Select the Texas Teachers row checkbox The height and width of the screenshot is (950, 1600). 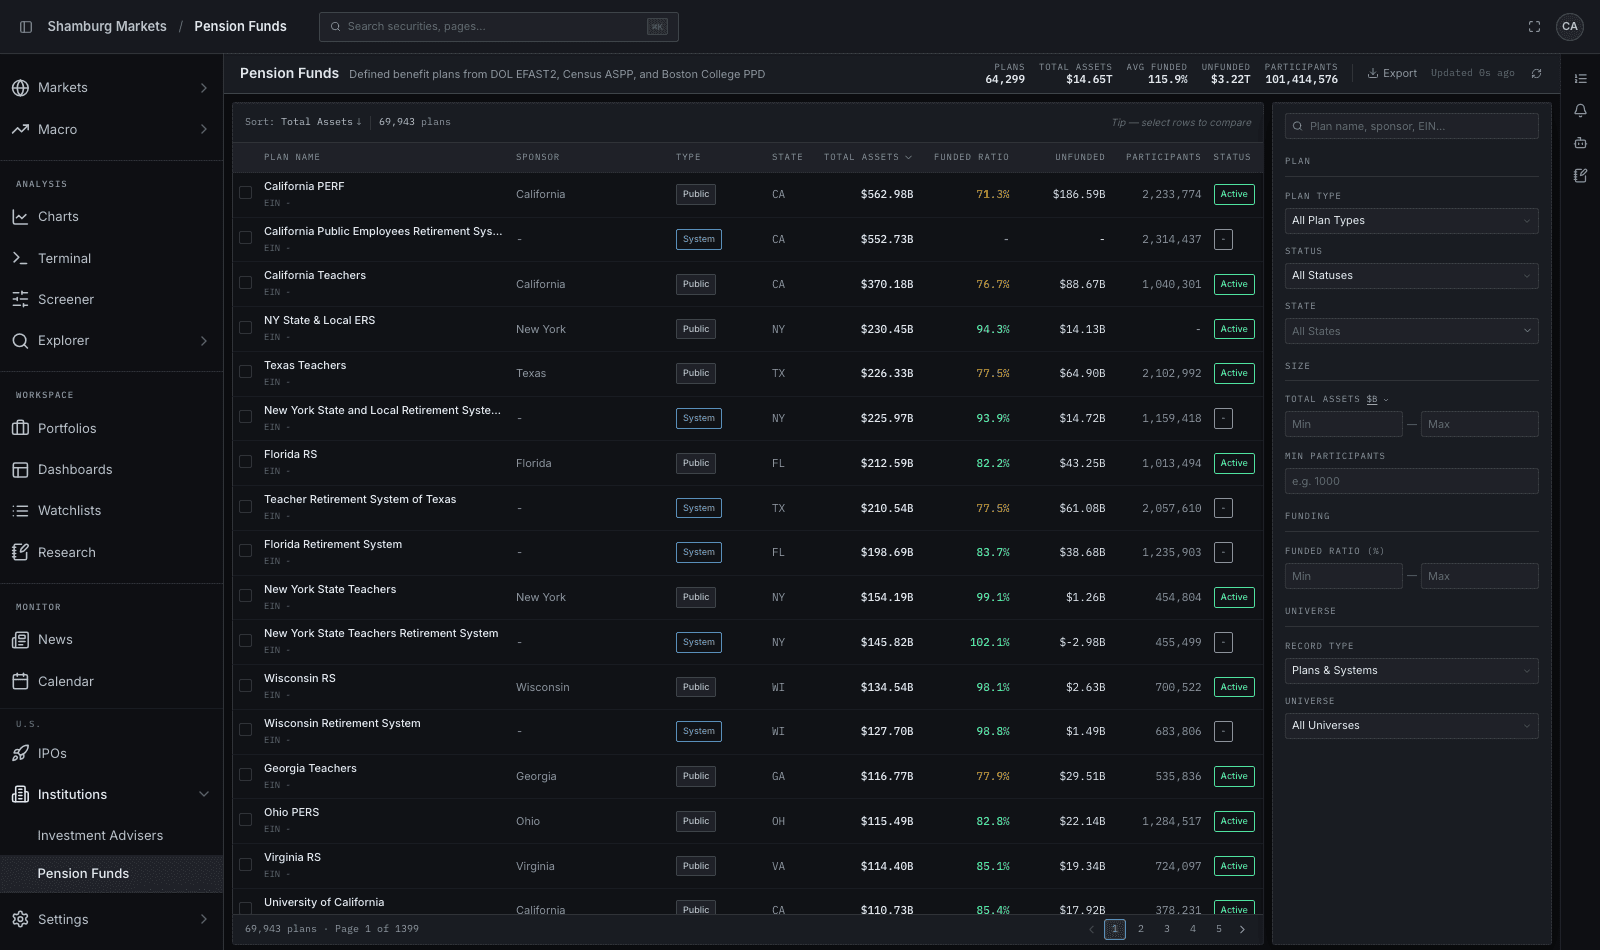pyautogui.click(x=245, y=372)
